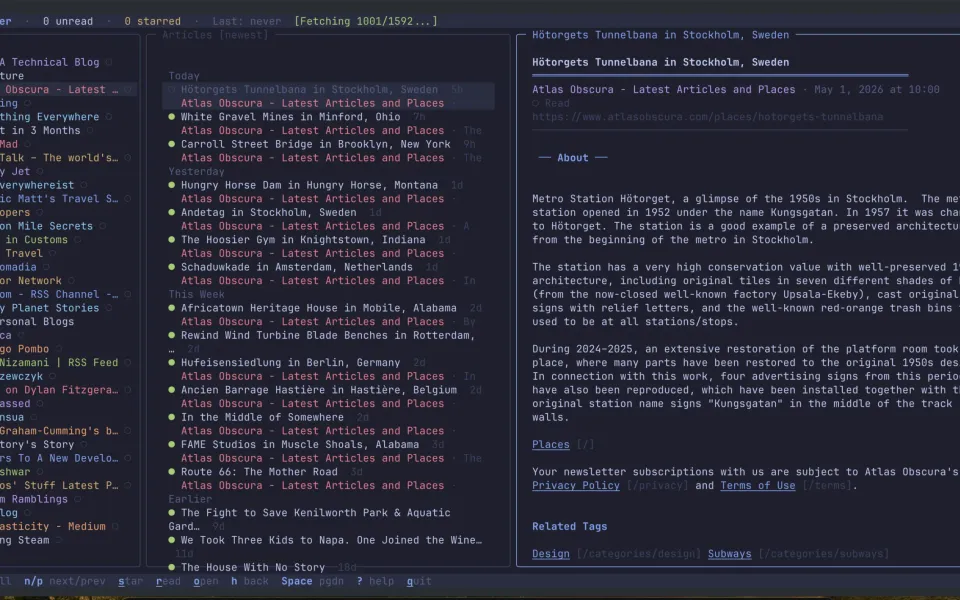The image size is (960, 600).
Task: Select the 'y Planet Stories' feed
Action: coord(50,308)
